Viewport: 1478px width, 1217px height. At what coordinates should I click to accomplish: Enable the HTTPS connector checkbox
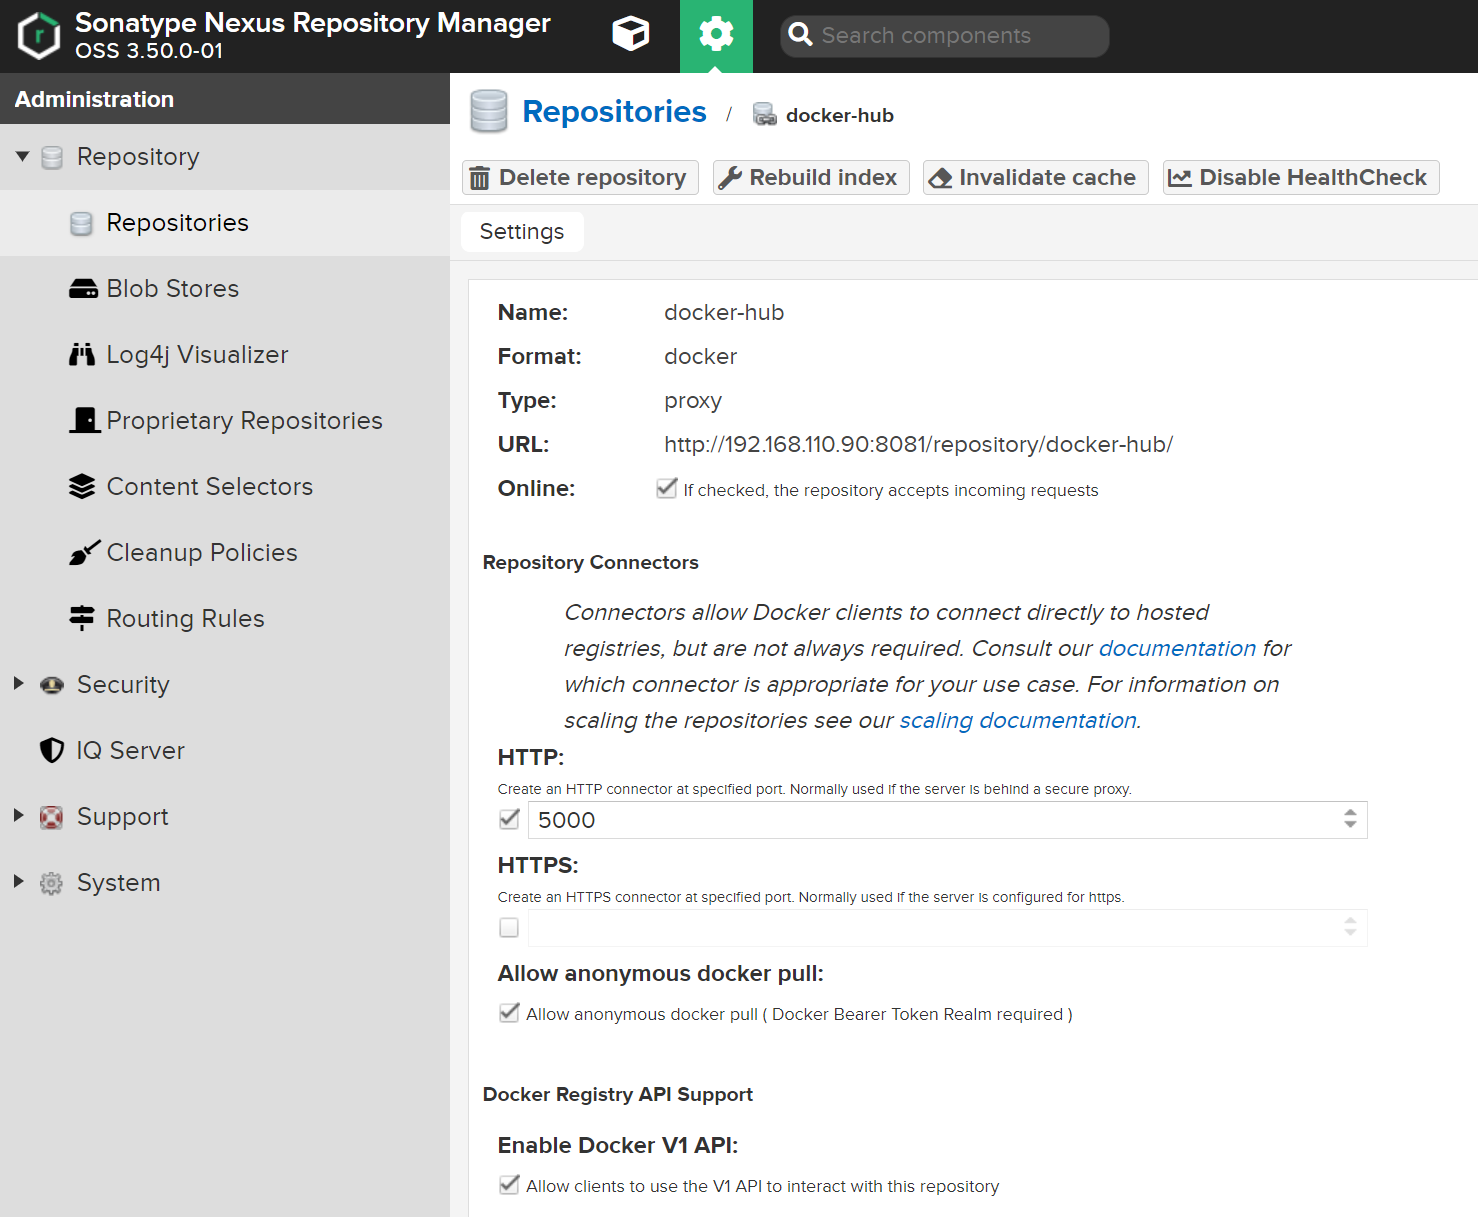click(x=509, y=928)
